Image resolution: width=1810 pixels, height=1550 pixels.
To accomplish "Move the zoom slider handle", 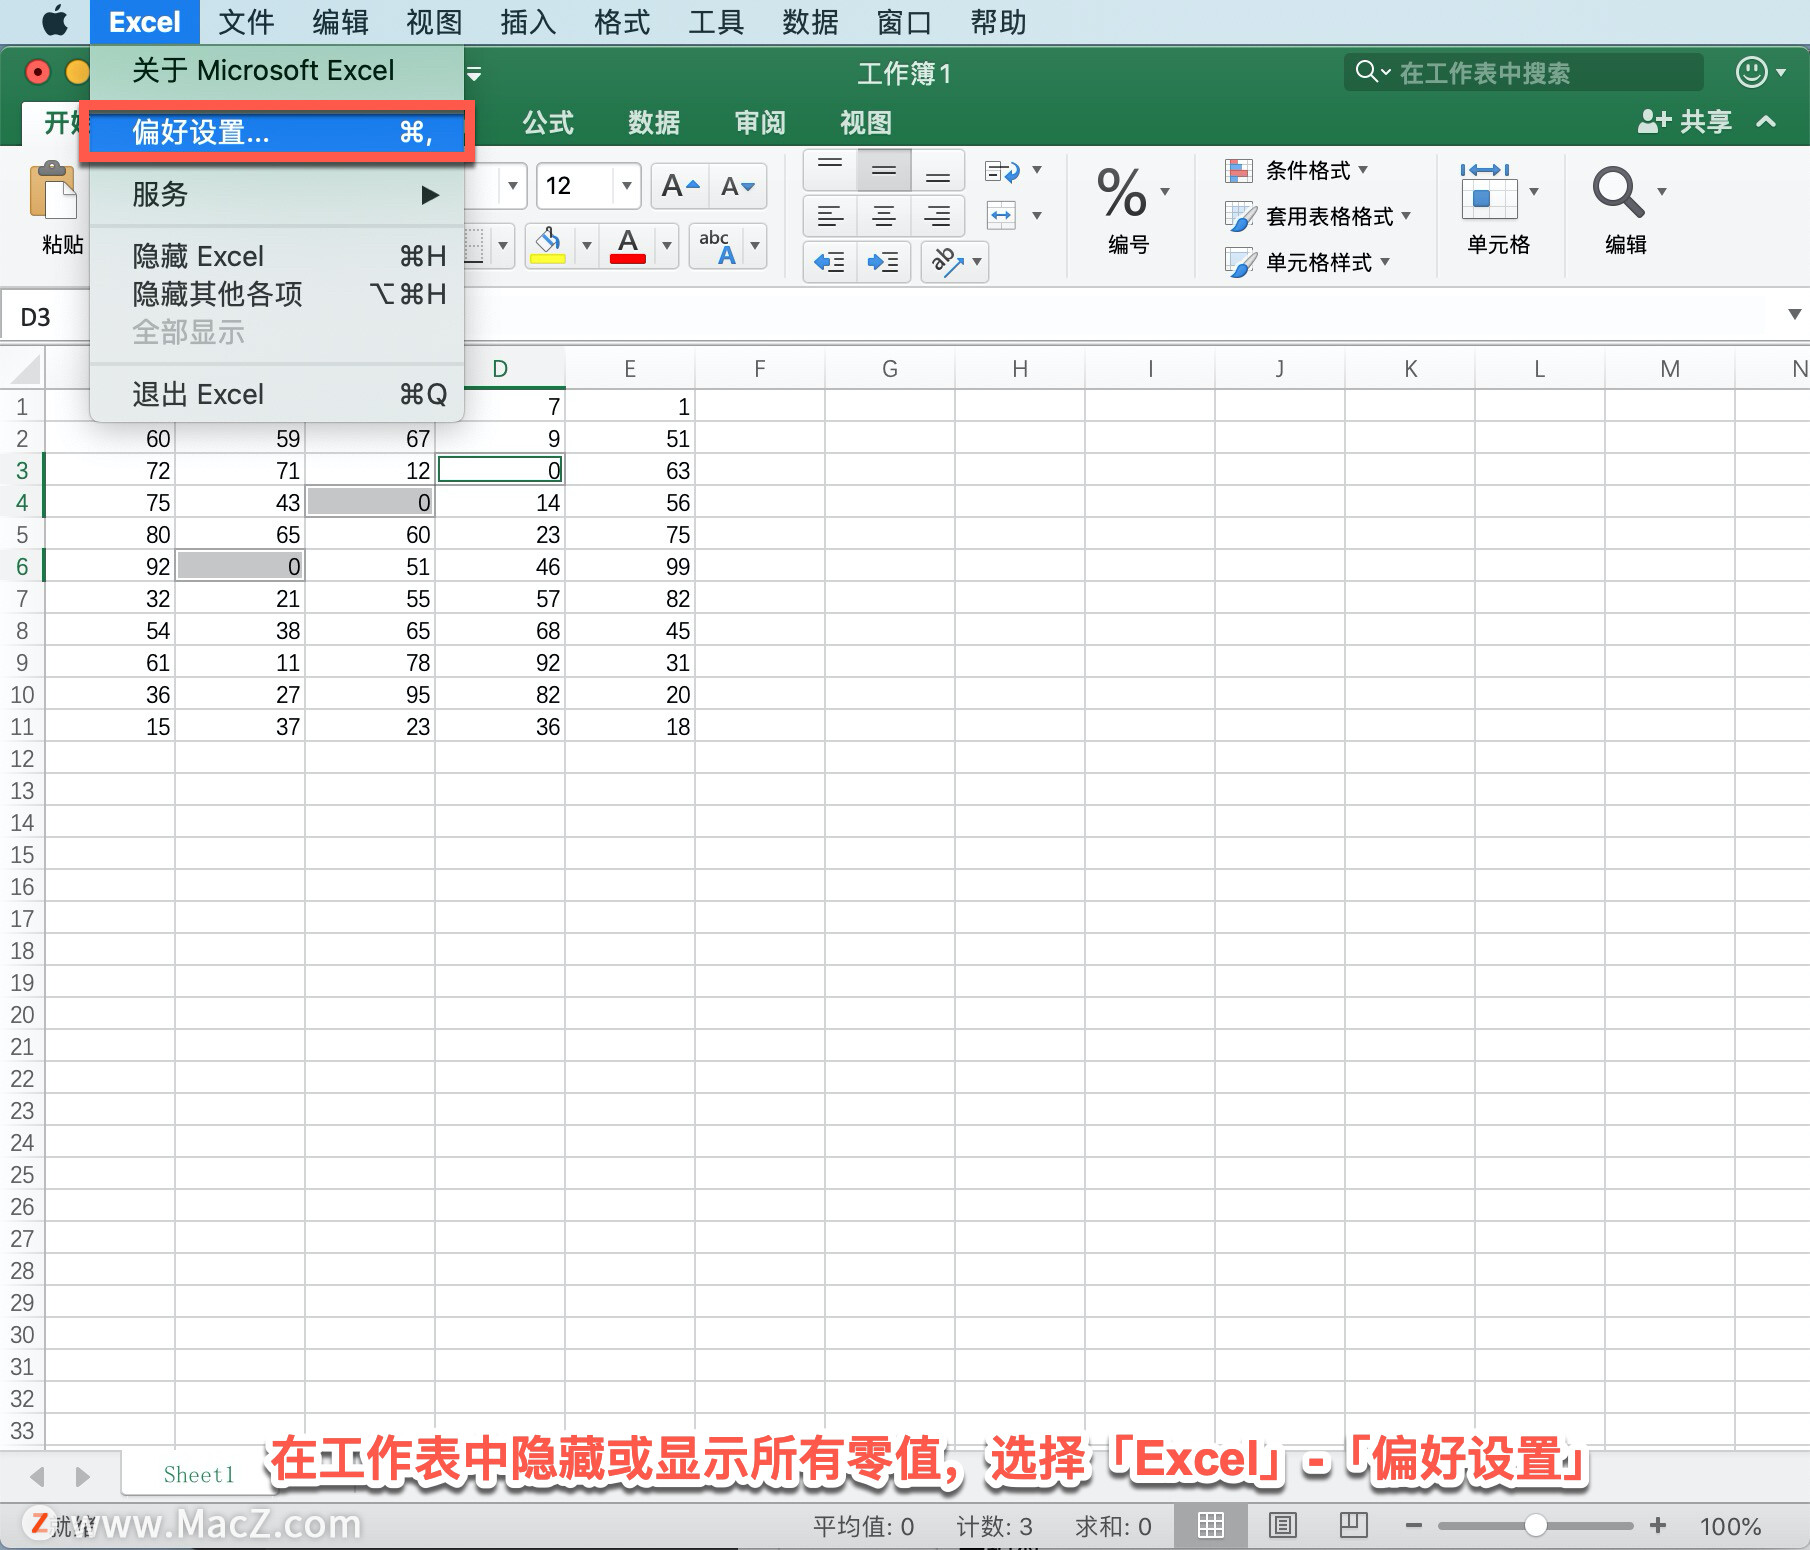I will 1536,1525.
